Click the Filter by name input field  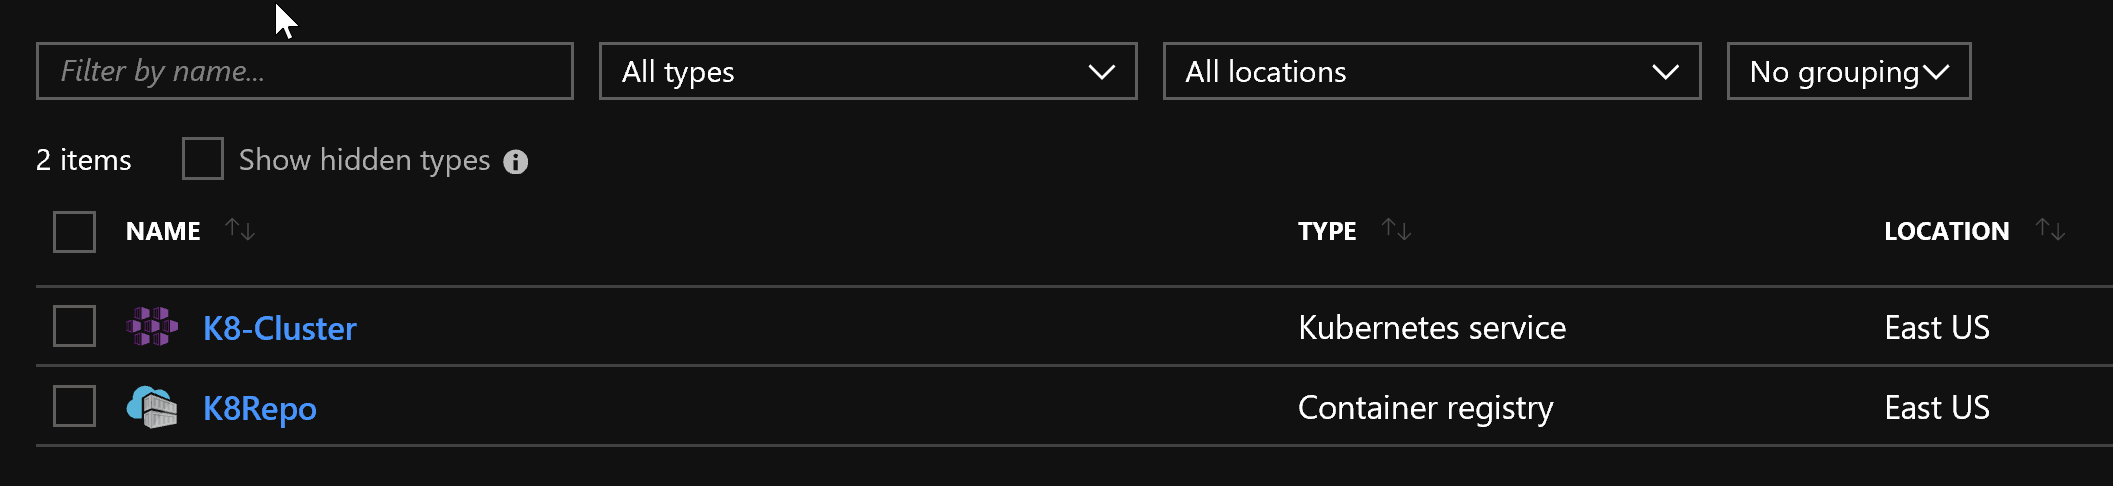click(x=305, y=71)
